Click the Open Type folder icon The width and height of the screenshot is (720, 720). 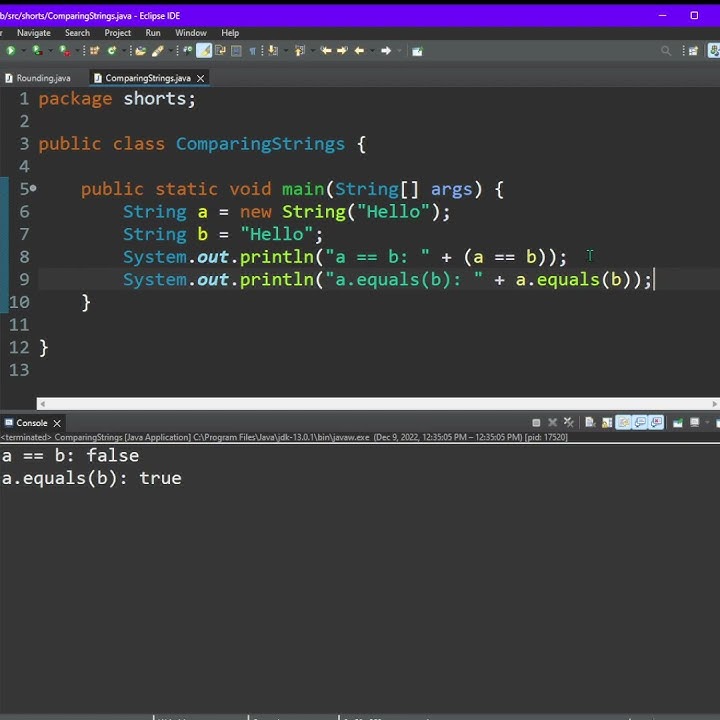click(141, 51)
